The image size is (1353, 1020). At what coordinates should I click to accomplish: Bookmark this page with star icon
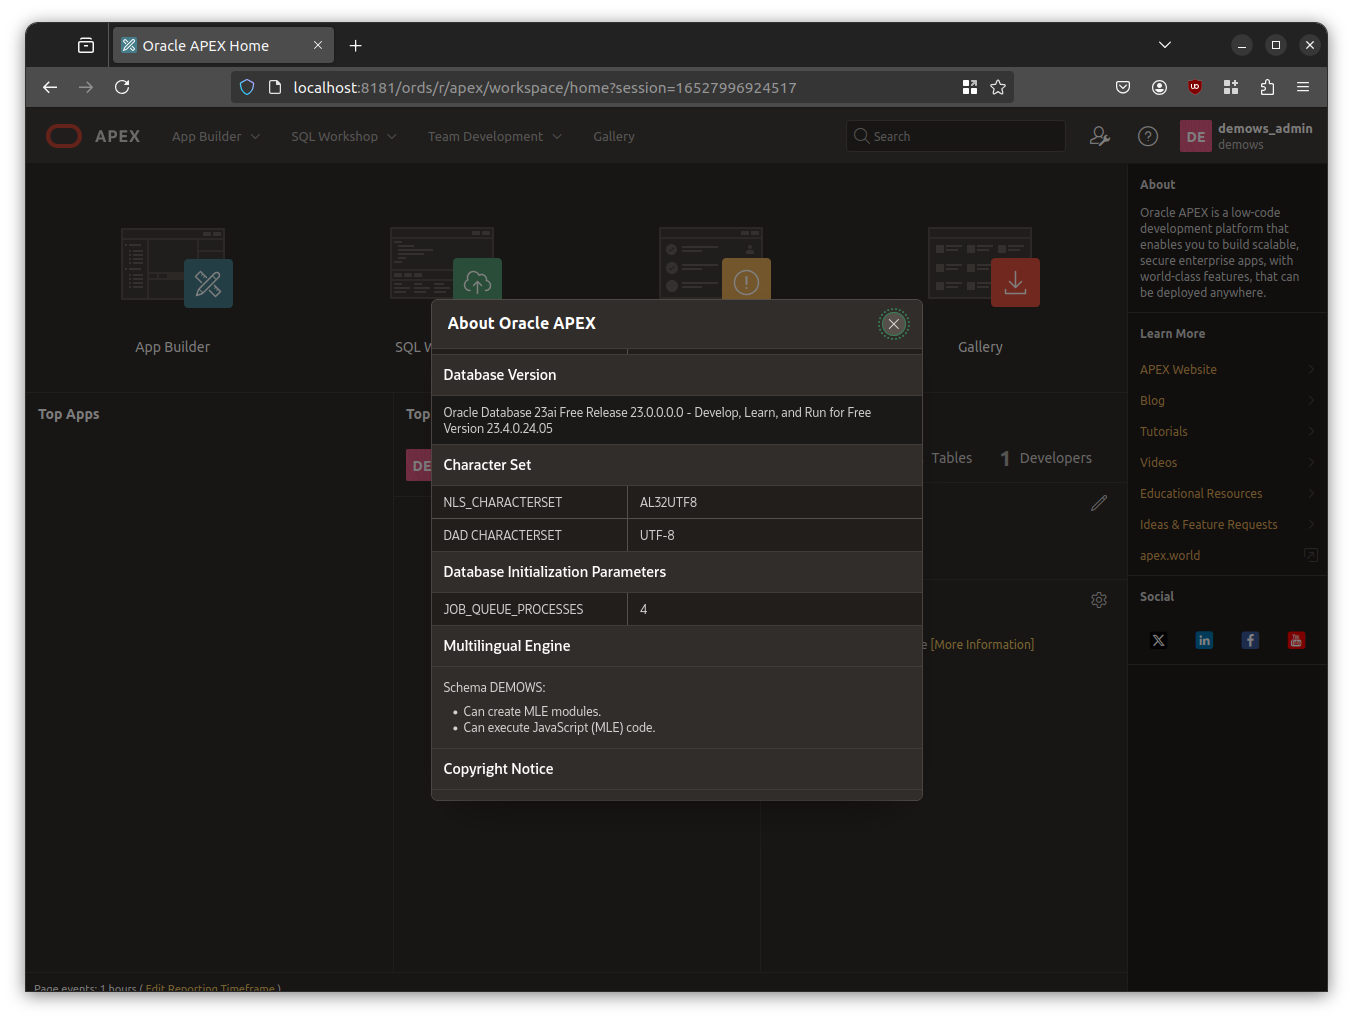(997, 88)
